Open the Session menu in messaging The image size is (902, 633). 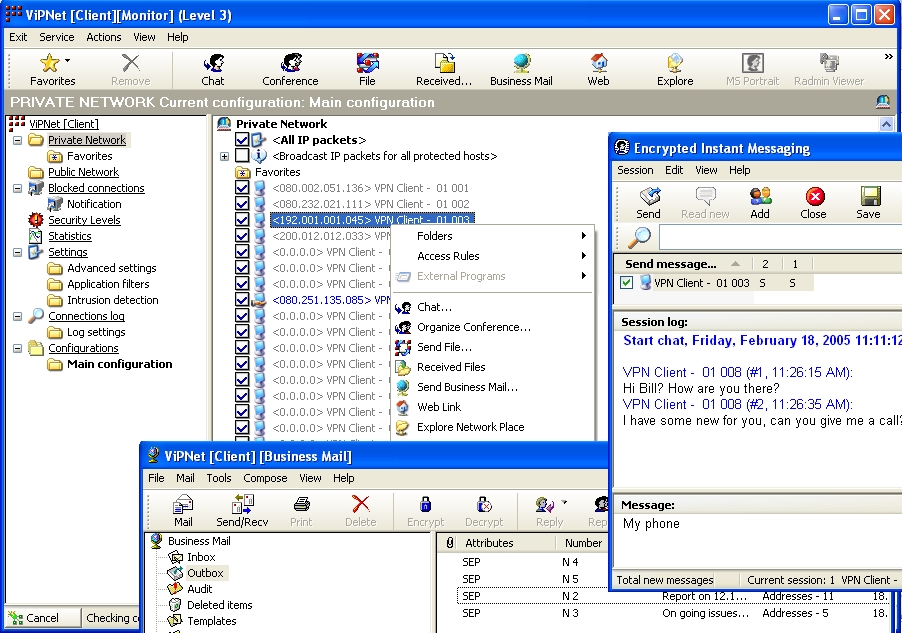coord(635,170)
